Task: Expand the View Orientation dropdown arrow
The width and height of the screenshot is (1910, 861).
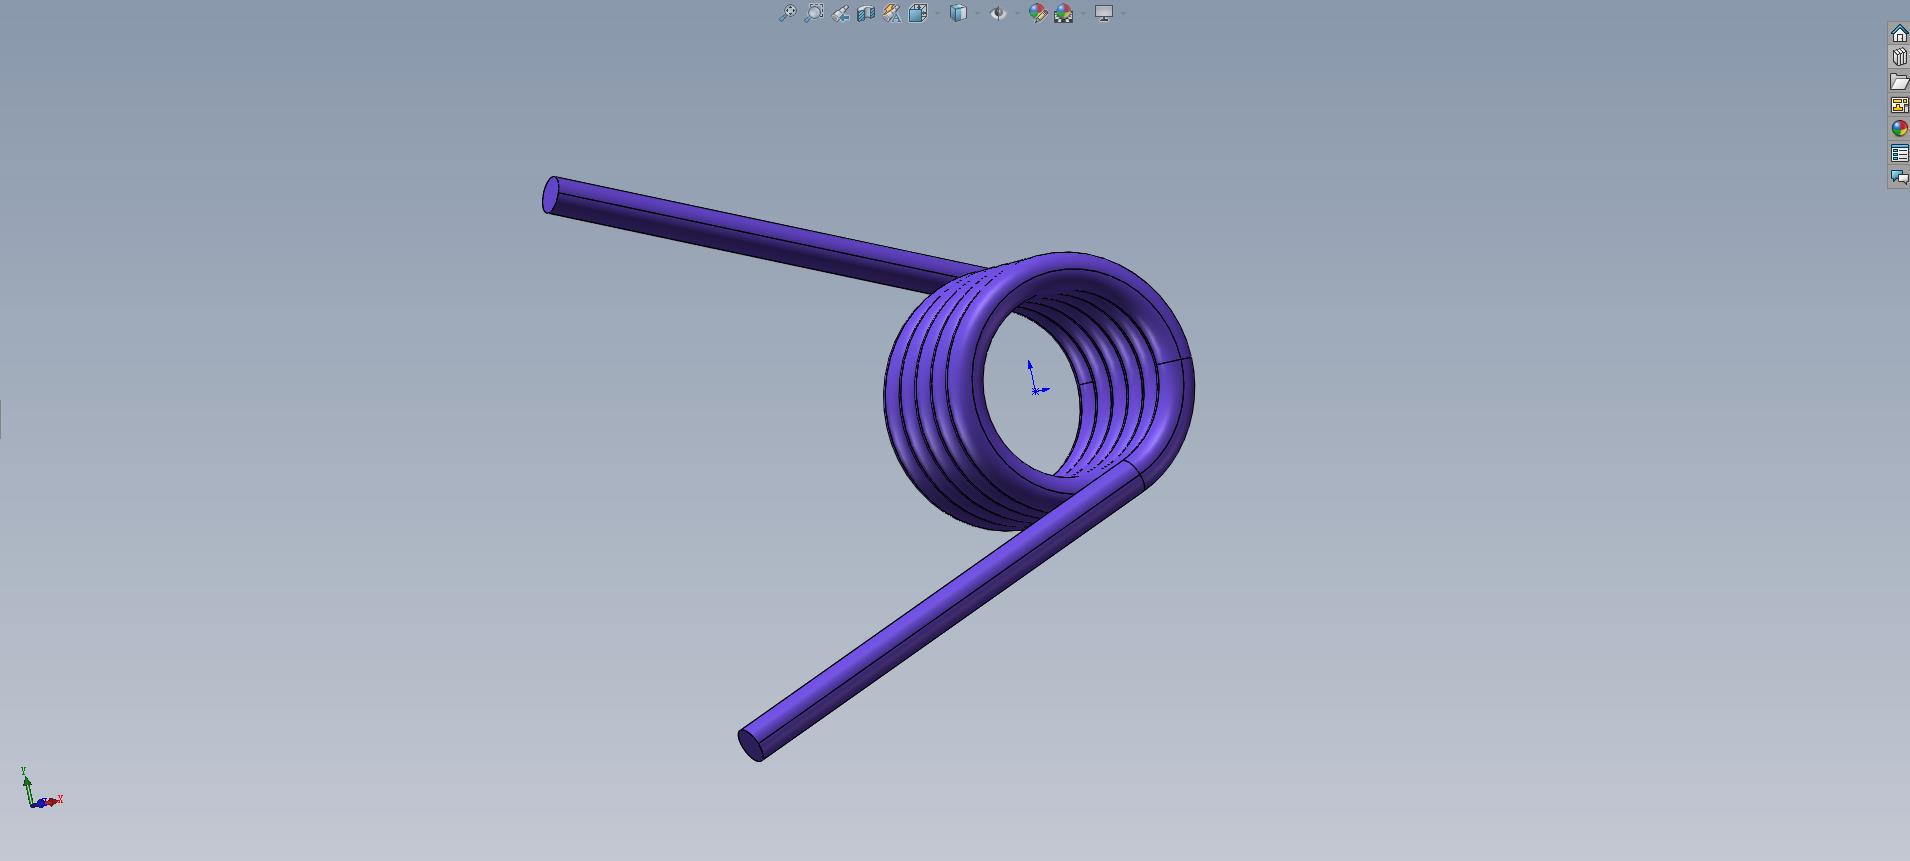Action: pyautogui.click(x=937, y=13)
